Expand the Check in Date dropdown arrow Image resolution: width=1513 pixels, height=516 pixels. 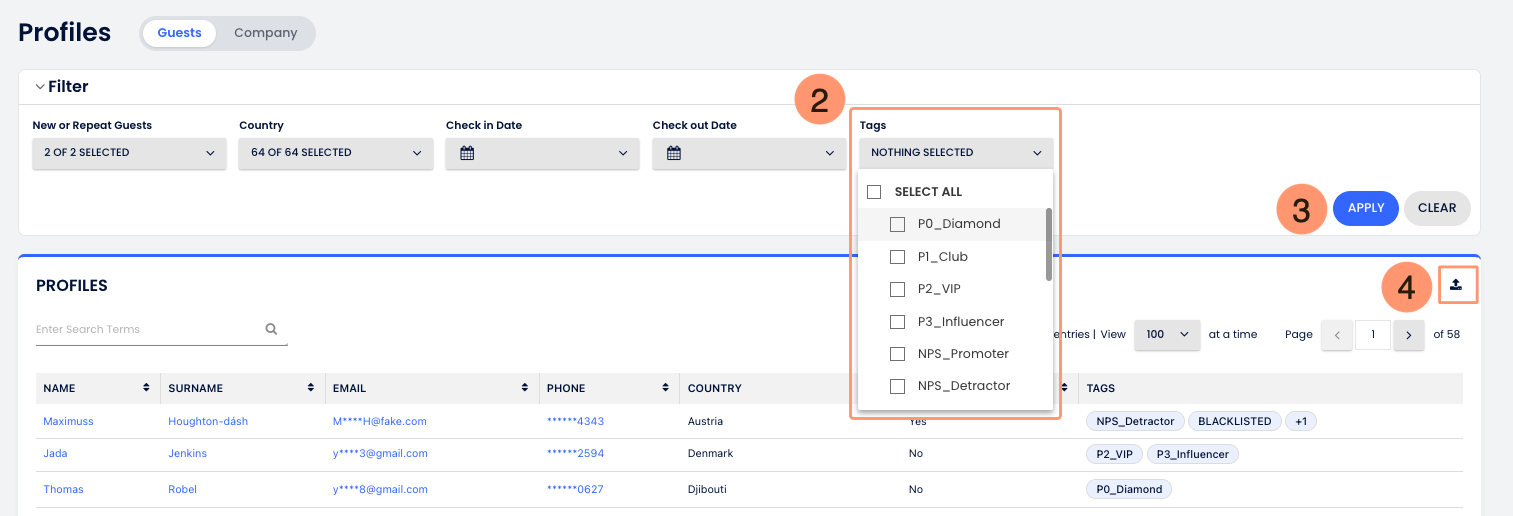(x=623, y=153)
